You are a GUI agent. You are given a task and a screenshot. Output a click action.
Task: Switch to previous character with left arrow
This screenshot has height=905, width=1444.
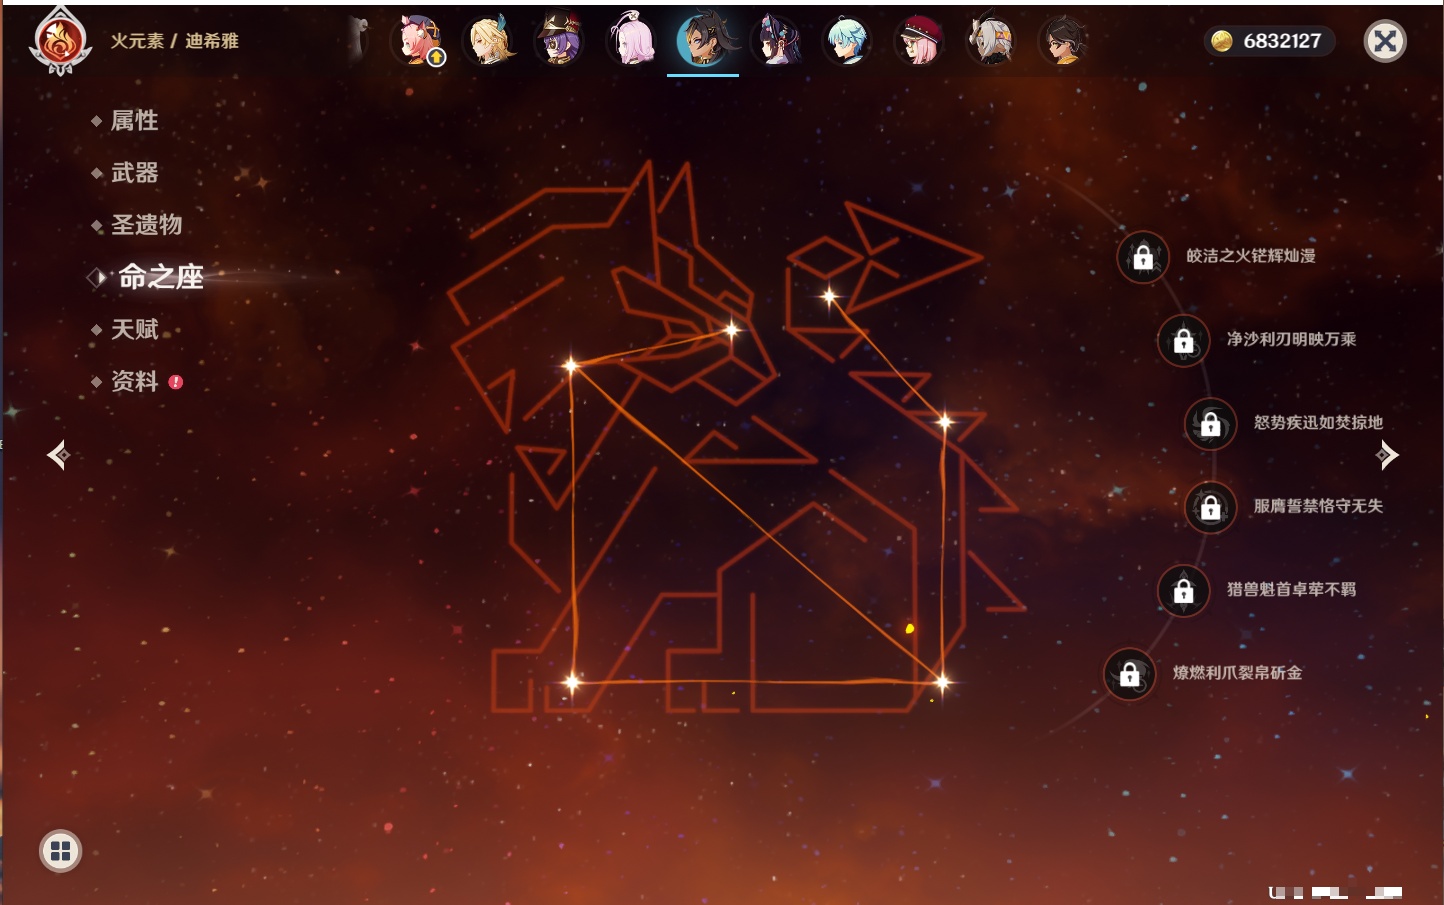tap(59, 455)
